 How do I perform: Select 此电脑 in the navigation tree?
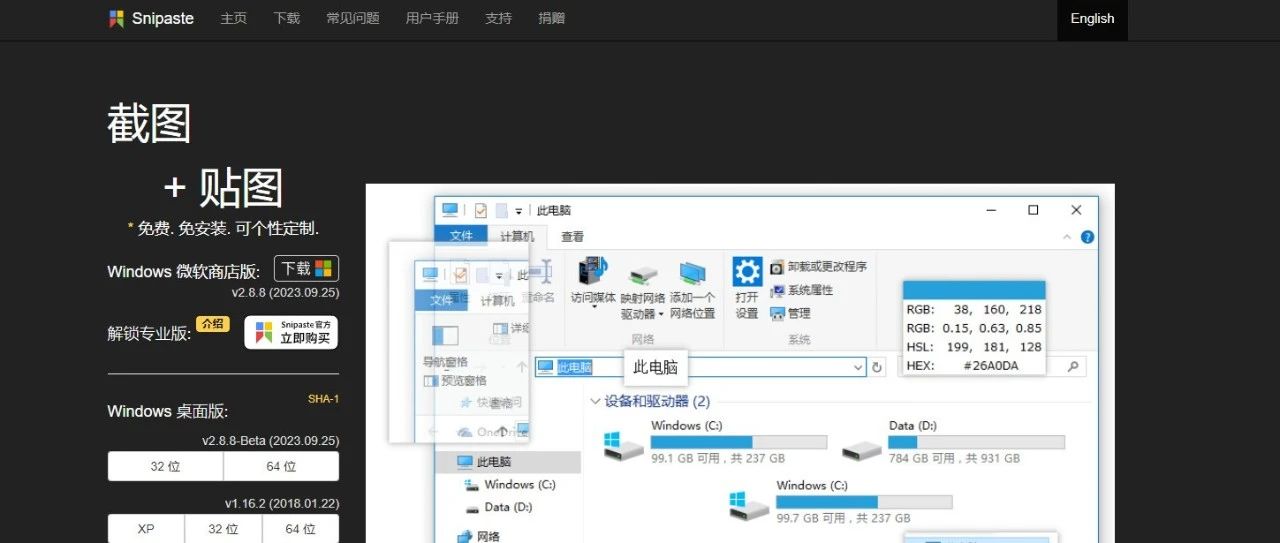pos(494,462)
